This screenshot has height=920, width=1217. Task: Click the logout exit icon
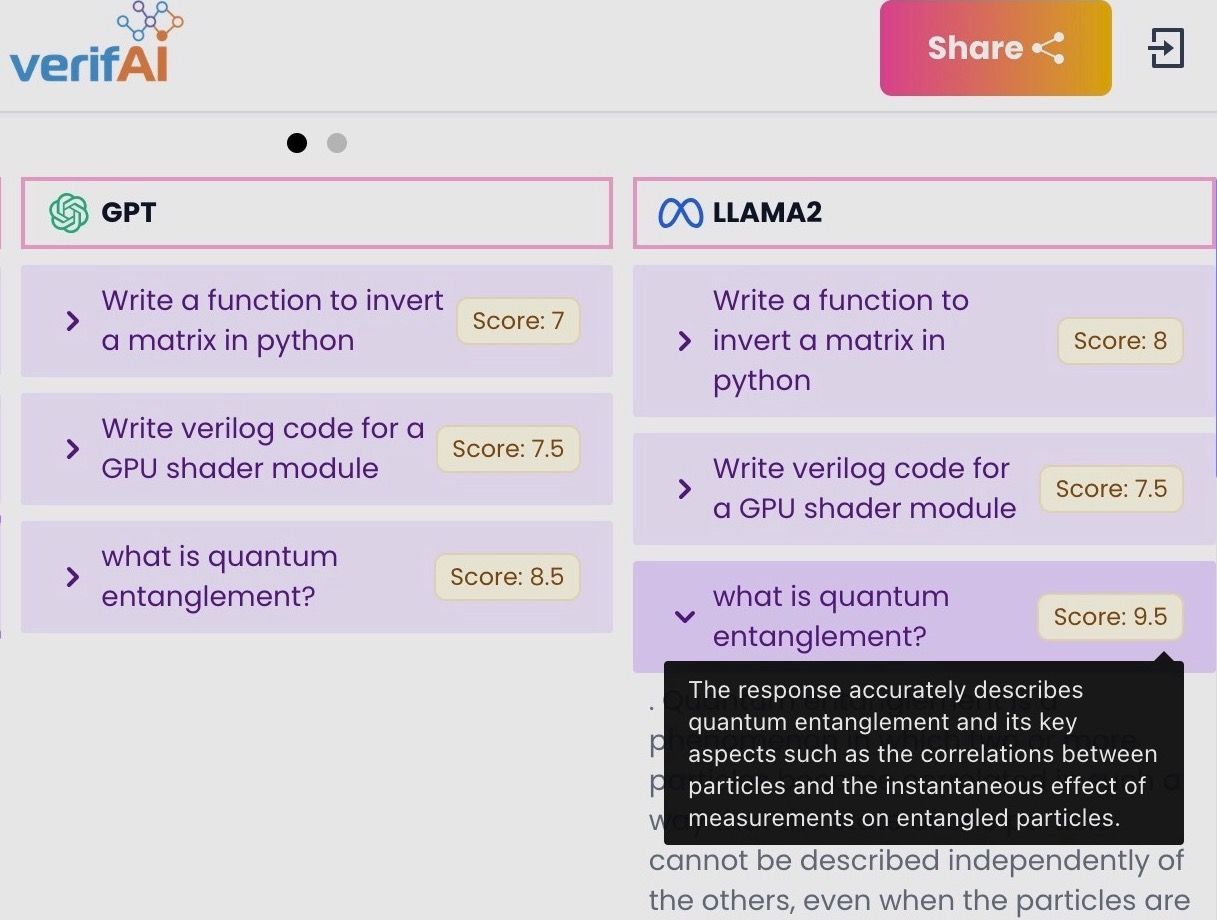(x=1165, y=48)
